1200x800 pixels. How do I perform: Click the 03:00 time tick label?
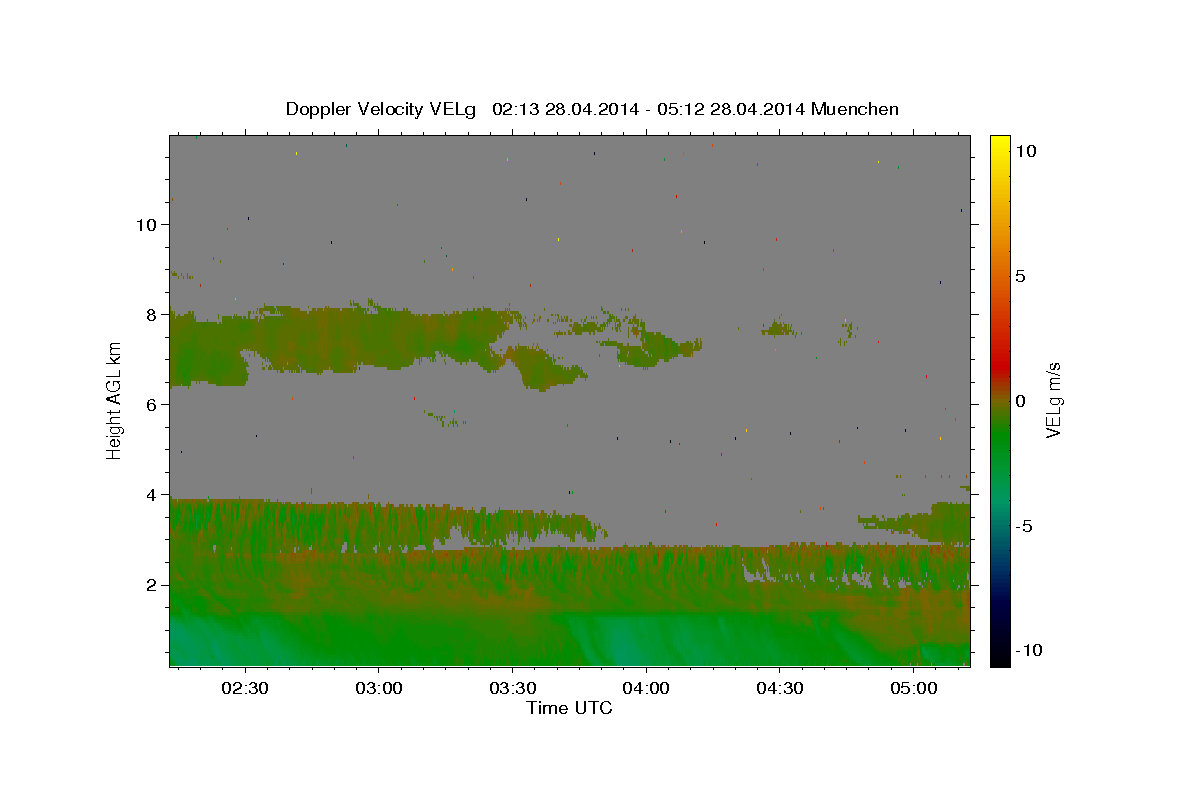click(379, 688)
